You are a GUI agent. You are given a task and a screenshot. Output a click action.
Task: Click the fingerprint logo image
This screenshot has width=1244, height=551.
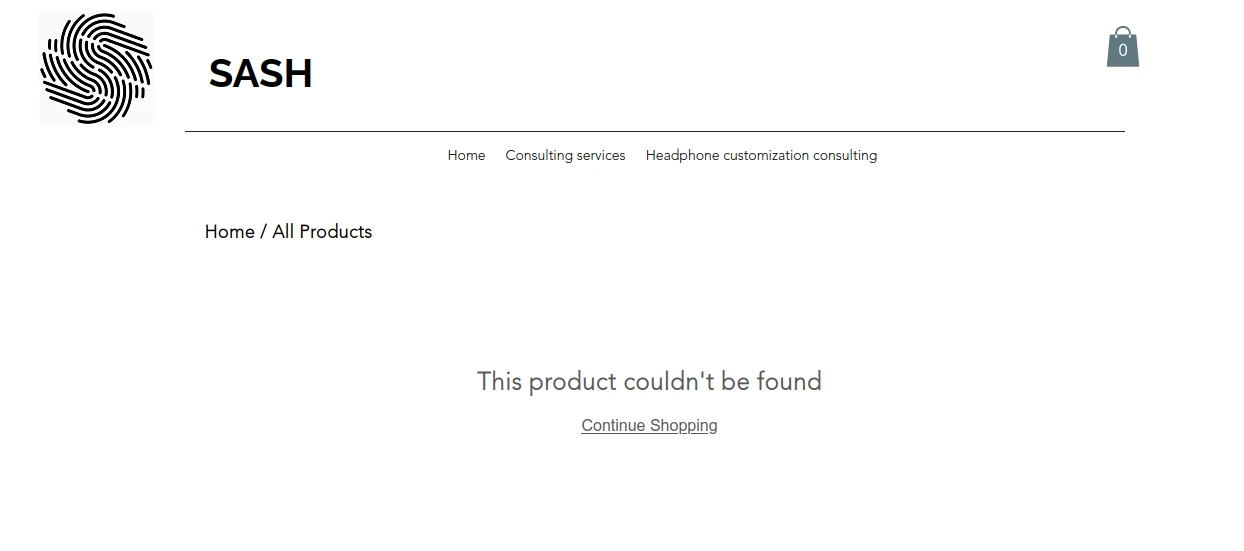click(96, 69)
